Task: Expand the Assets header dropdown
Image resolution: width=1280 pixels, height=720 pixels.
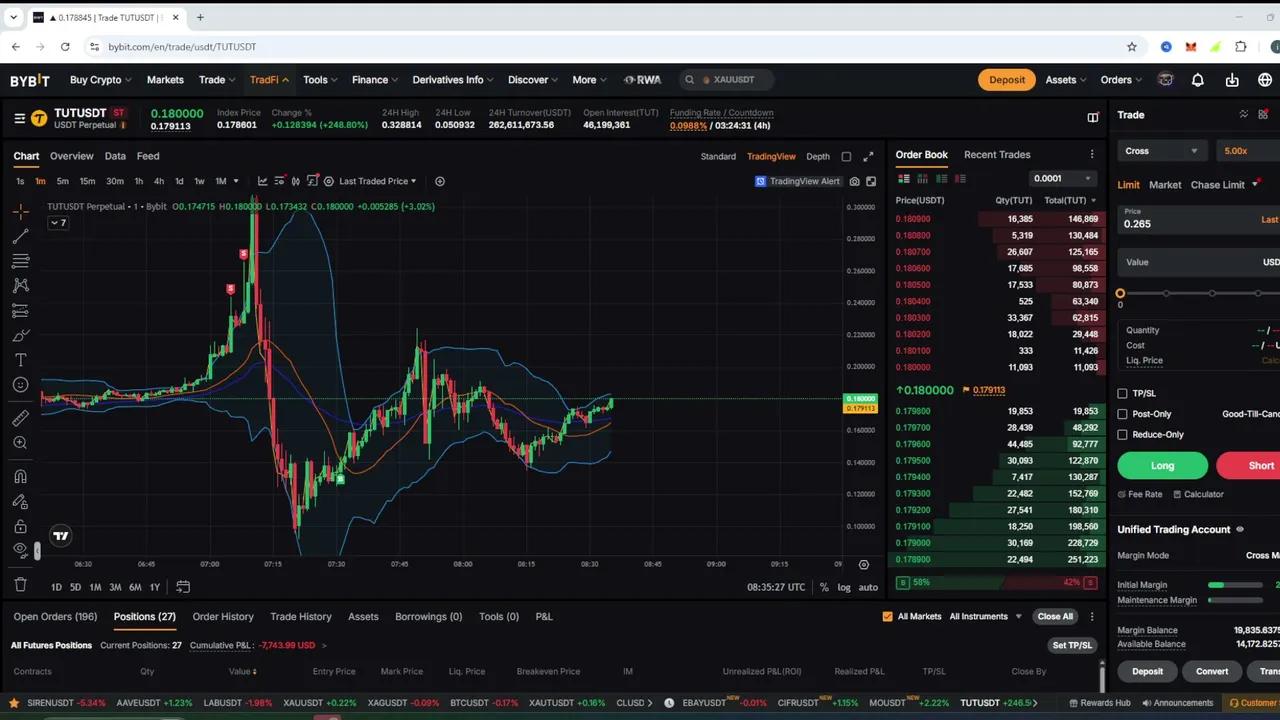Action: pyautogui.click(x=1066, y=80)
